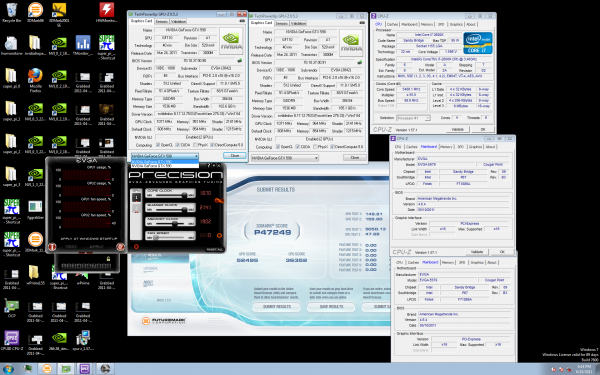This screenshot has height=375, width=600.
Task: Click the red info icon on EVGA monitor panel
Action: pos(52,247)
